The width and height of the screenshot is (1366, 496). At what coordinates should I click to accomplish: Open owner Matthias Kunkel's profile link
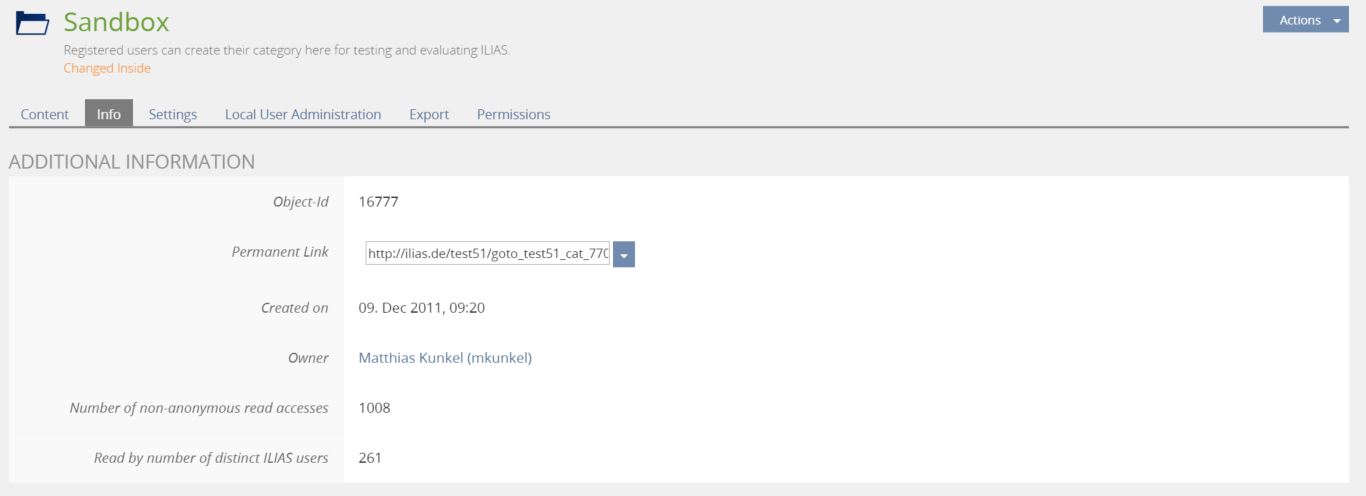pyautogui.click(x=445, y=358)
